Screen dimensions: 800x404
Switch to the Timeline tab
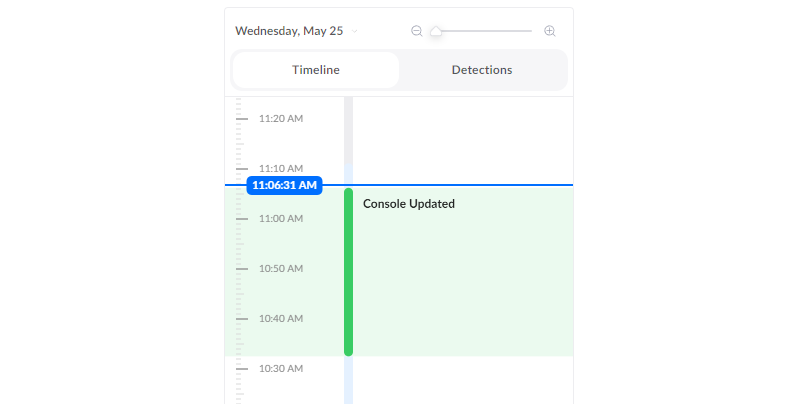[x=316, y=70]
